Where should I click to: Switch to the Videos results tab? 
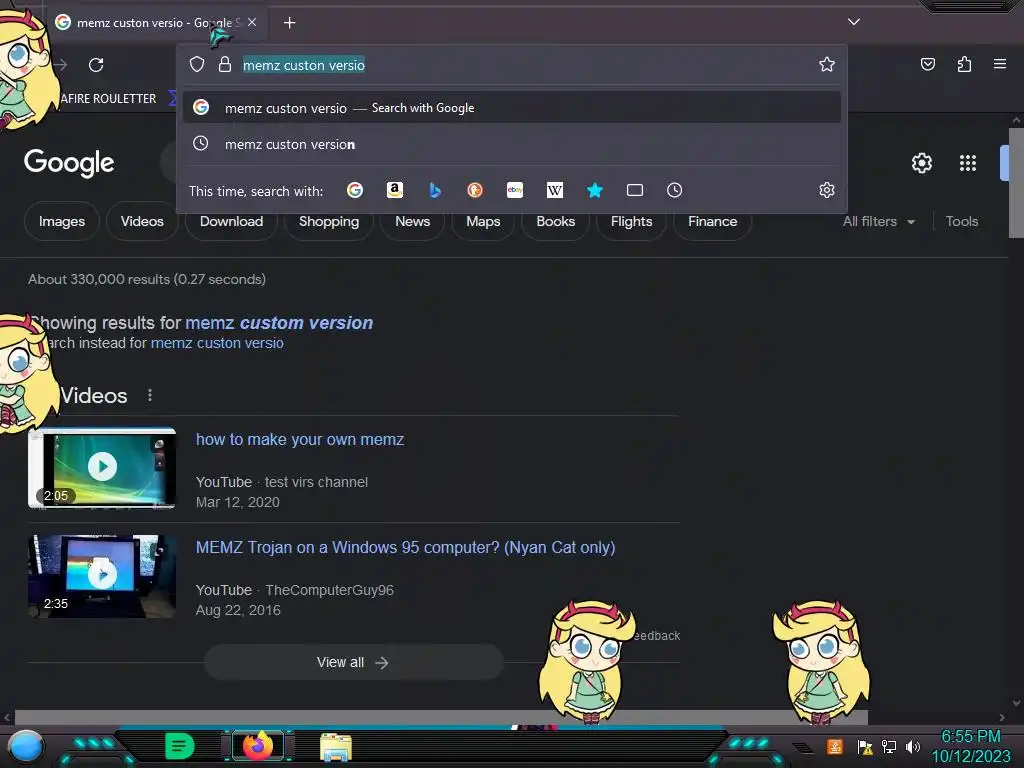click(x=142, y=221)
